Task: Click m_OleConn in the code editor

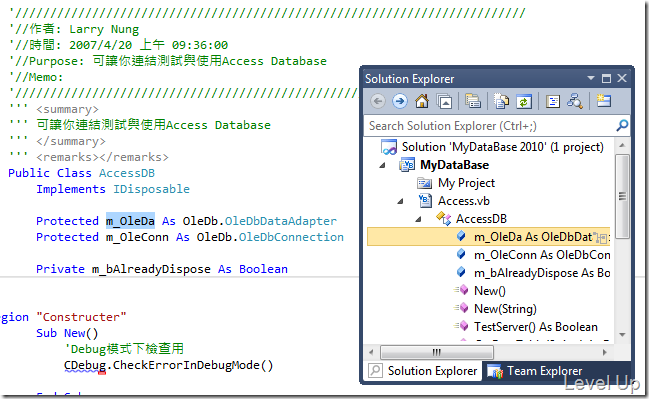Action: pos(137,237)
